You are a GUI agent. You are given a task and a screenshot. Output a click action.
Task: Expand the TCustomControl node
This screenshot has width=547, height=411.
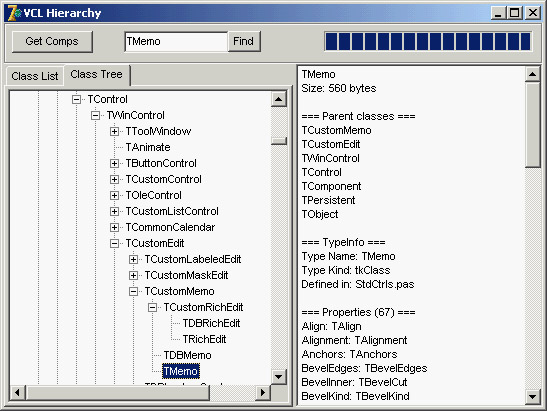[114, 180]
